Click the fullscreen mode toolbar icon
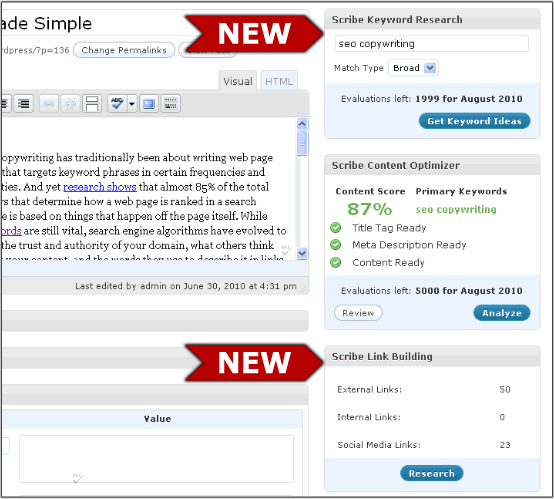The image size is (554, 499). click(x=149, y=104)
